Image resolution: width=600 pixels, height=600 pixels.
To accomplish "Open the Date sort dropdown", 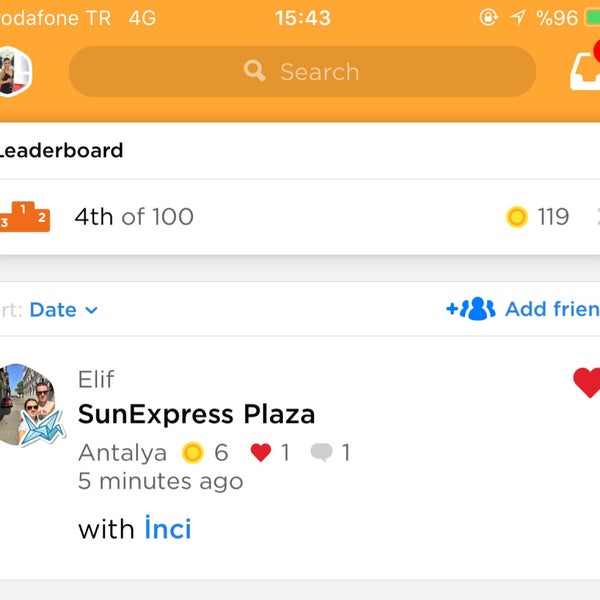I will point(64,310).
